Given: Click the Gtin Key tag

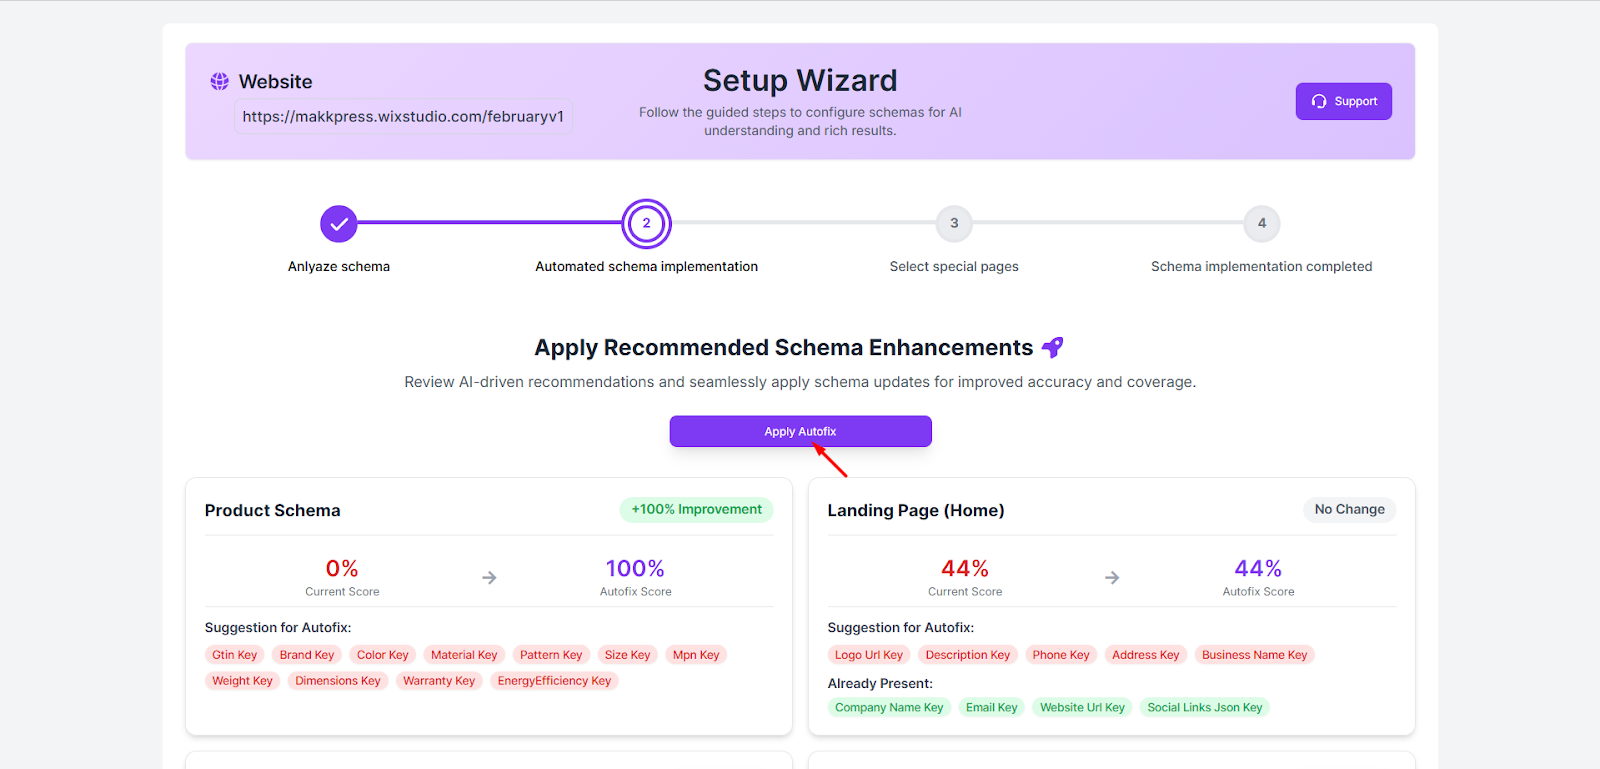Looking at the screenshot, I should pos(235,655).
